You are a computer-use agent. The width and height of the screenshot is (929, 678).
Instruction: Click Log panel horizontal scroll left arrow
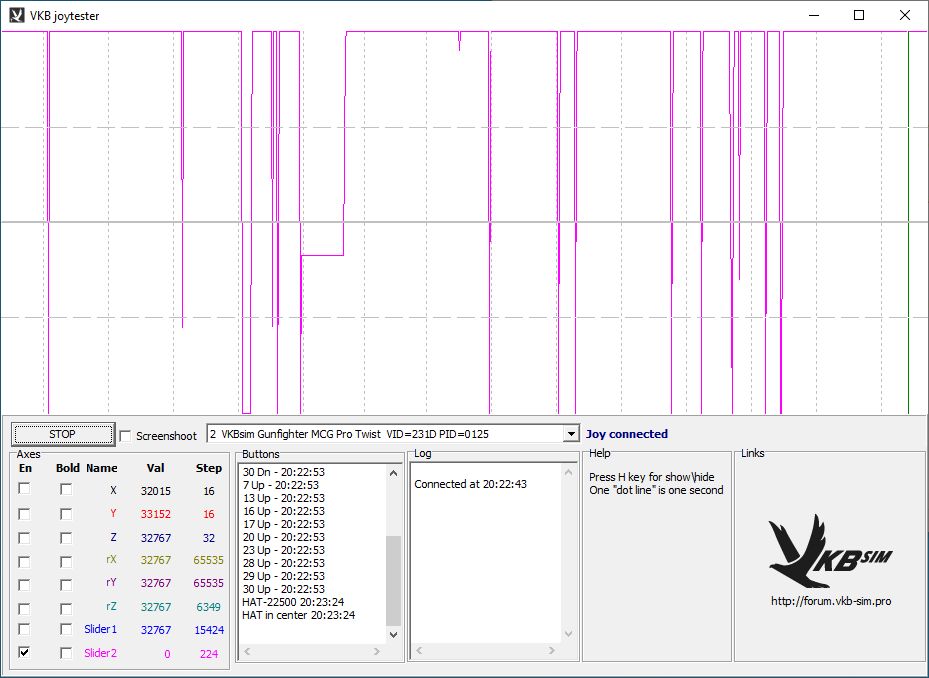click(419, 651)
